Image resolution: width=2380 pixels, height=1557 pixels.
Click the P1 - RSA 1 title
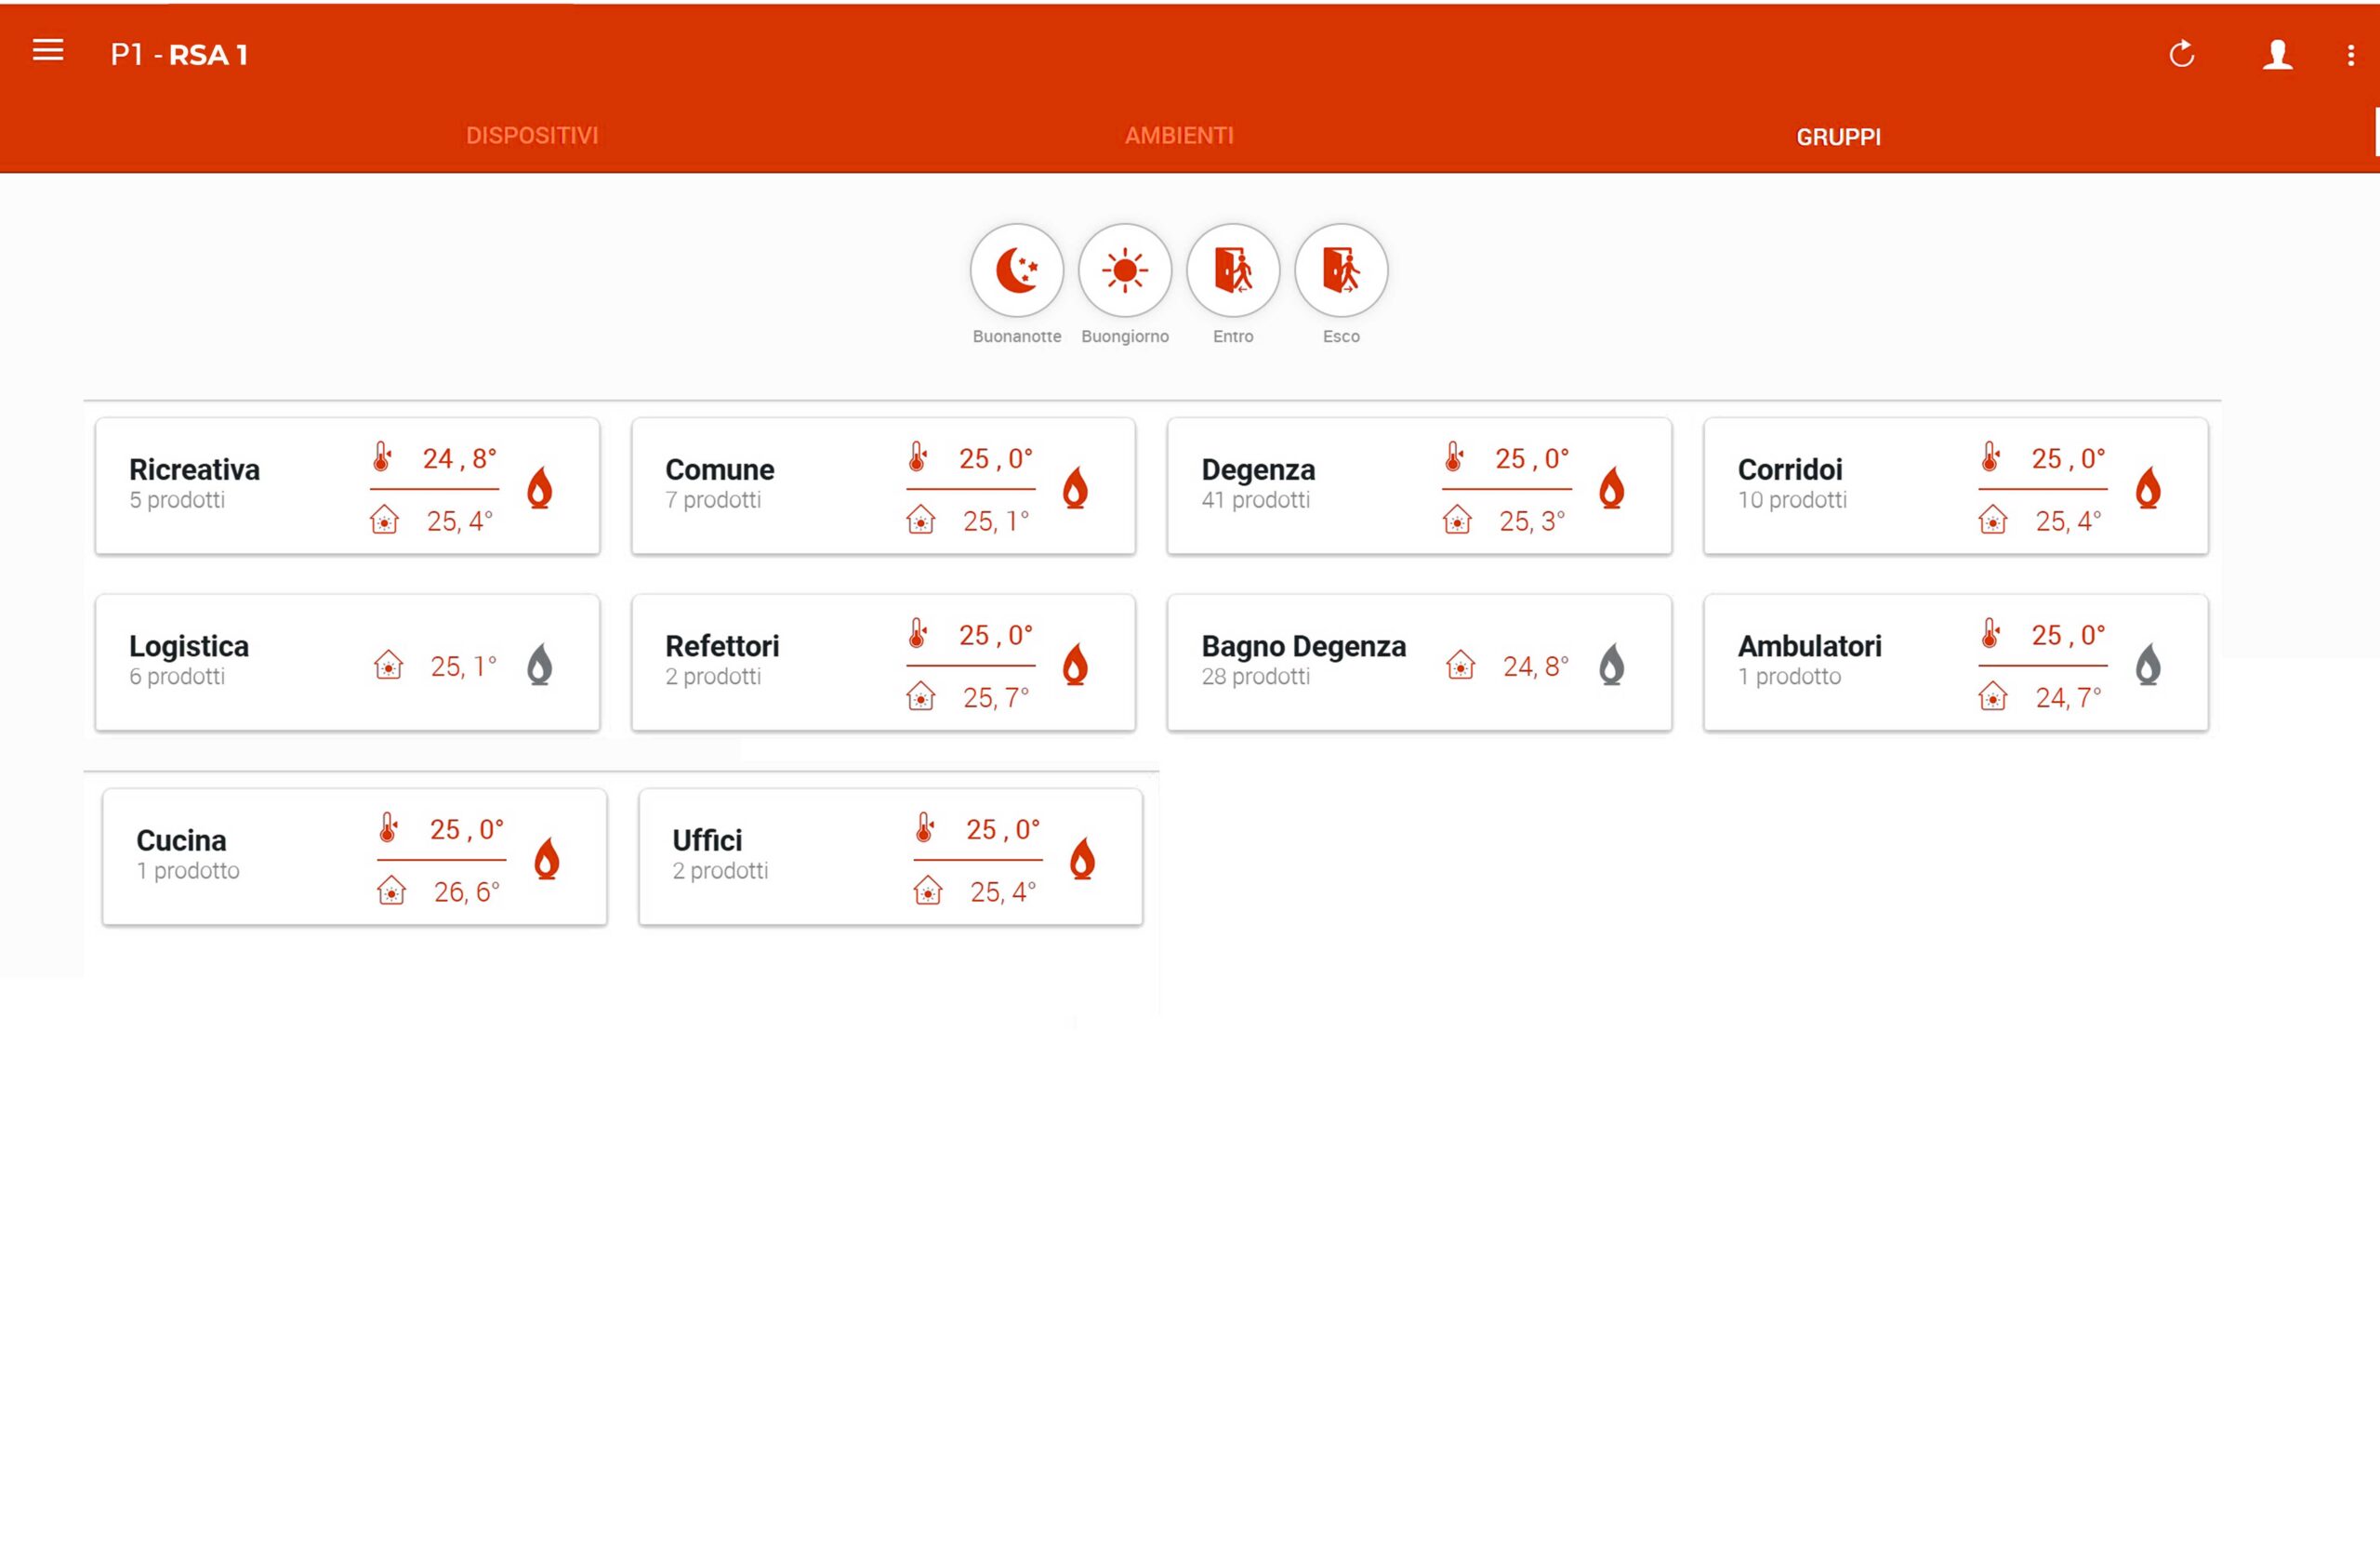point(179,55)
